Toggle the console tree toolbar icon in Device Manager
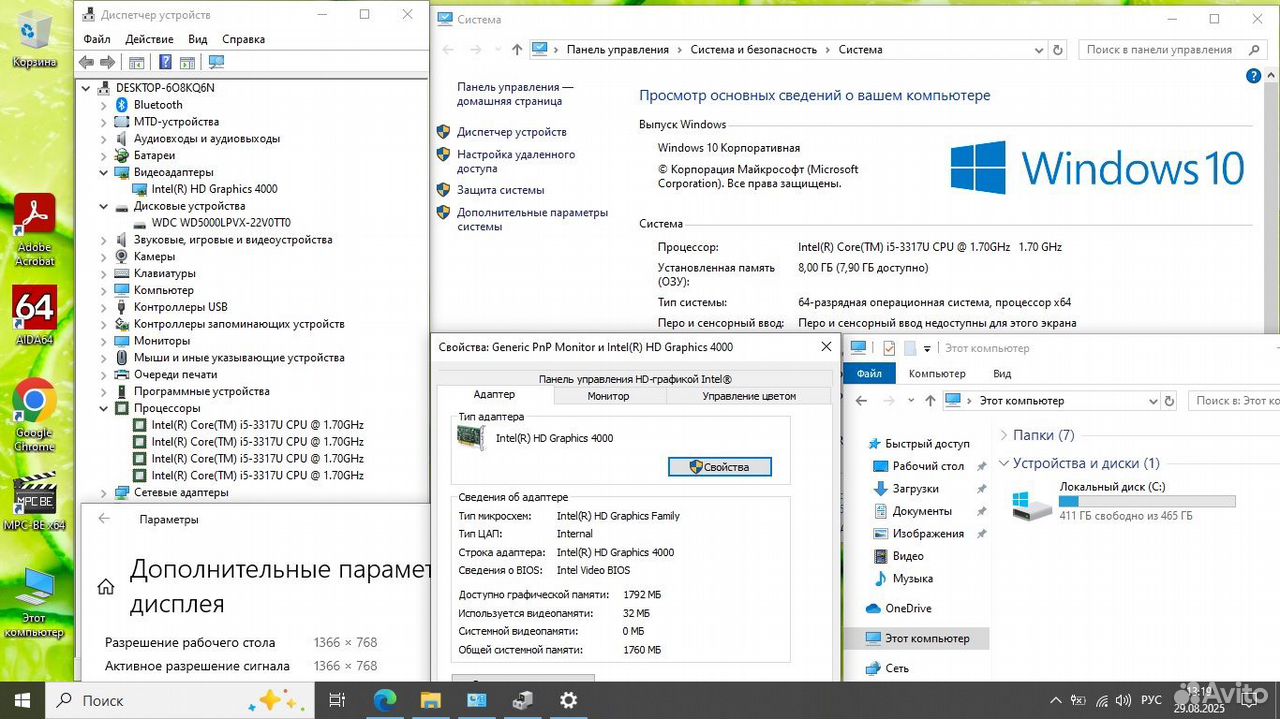Image resolution: width=1280 pixels, height=719 pixels. (137, 62)
